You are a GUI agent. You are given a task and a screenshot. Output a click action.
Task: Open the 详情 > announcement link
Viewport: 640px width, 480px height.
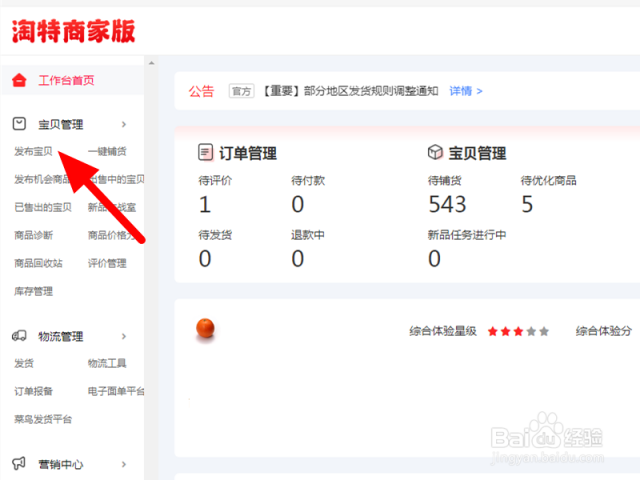coord(466,91)
